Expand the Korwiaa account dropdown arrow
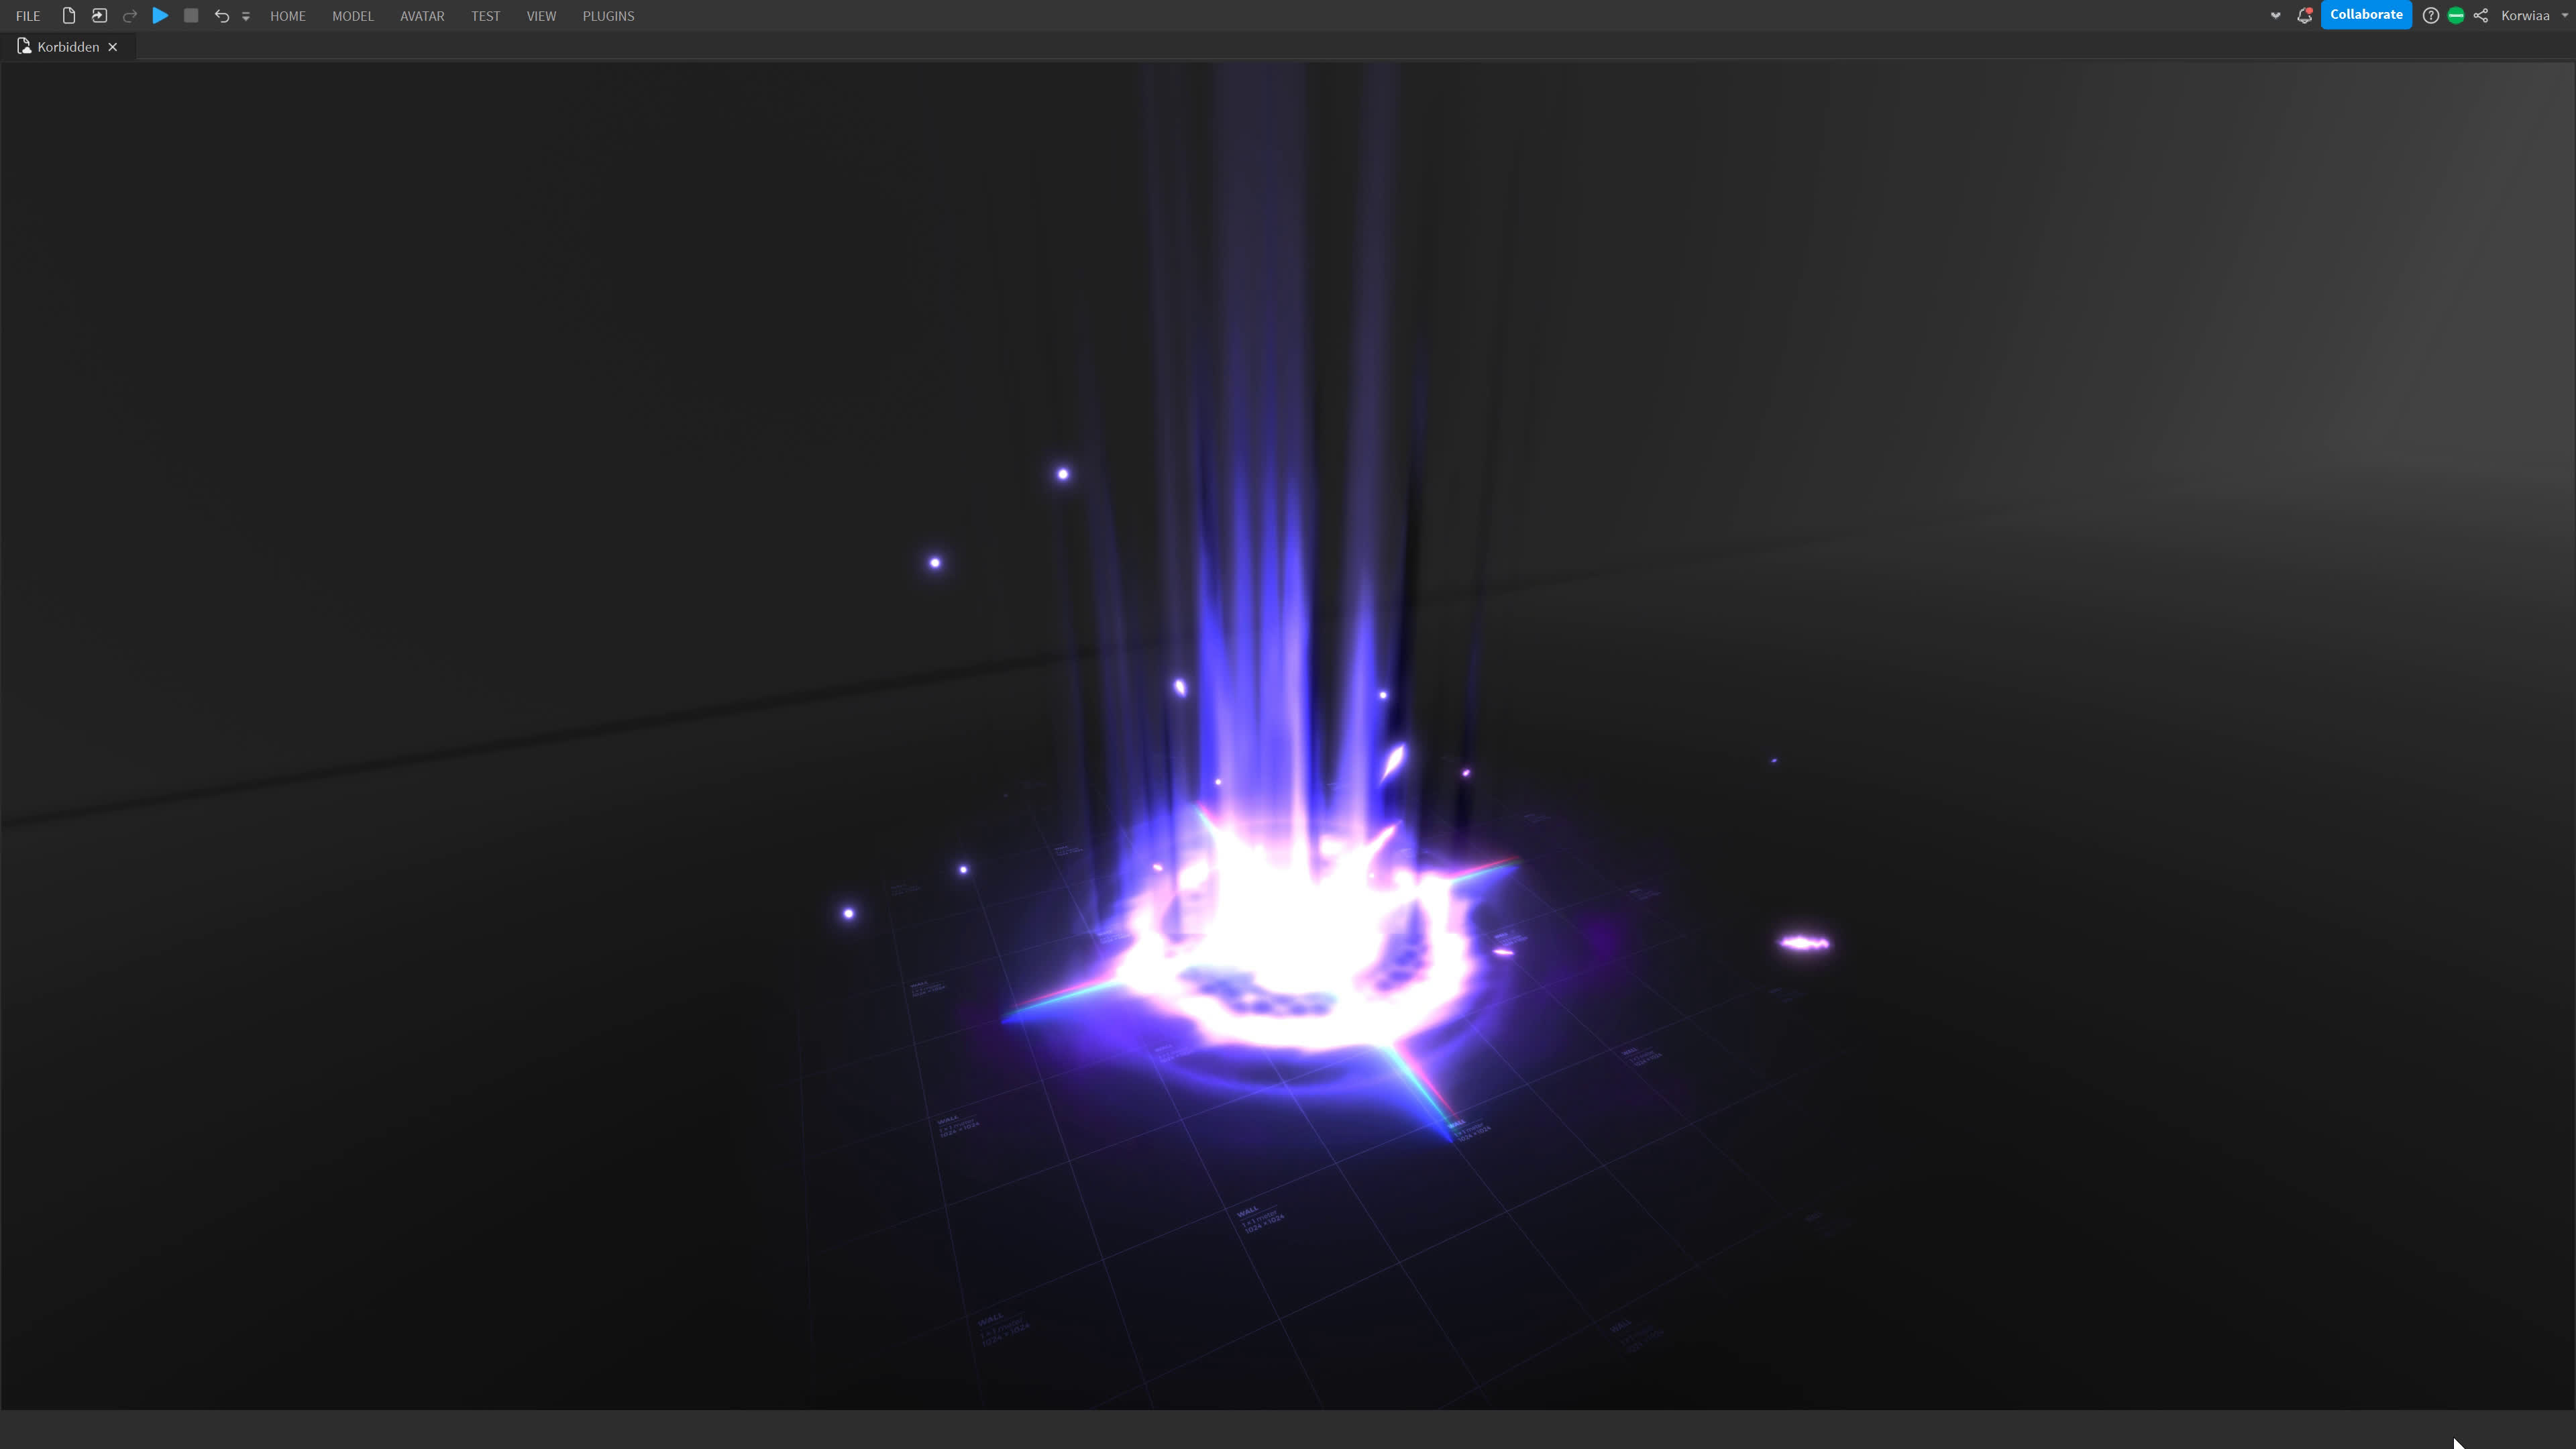The width and height of the screenshot is (2576, 1449). [x=2565, y=15]
